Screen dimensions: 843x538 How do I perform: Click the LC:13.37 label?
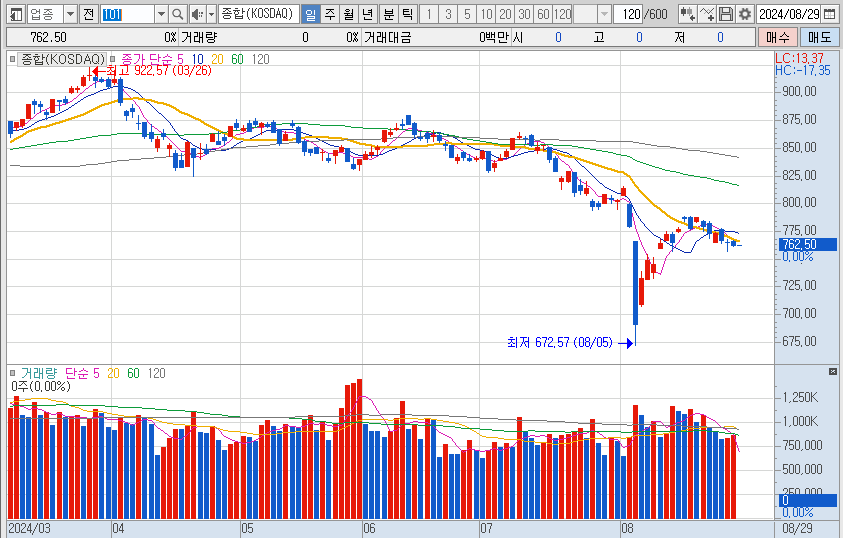(799, 58)
